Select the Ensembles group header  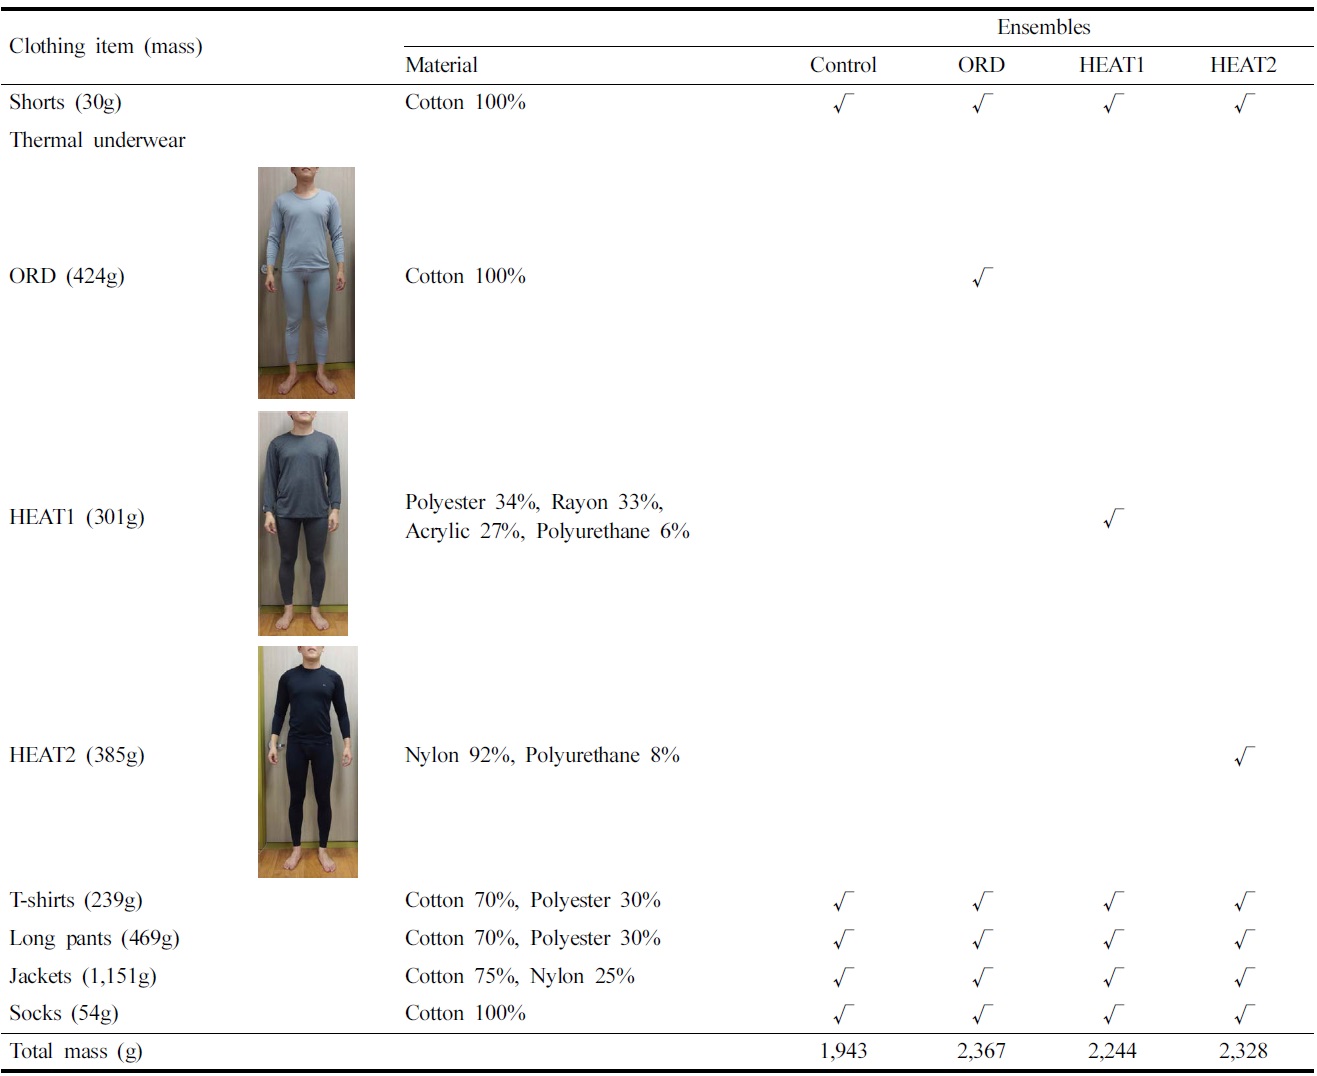coord(1043,27)
